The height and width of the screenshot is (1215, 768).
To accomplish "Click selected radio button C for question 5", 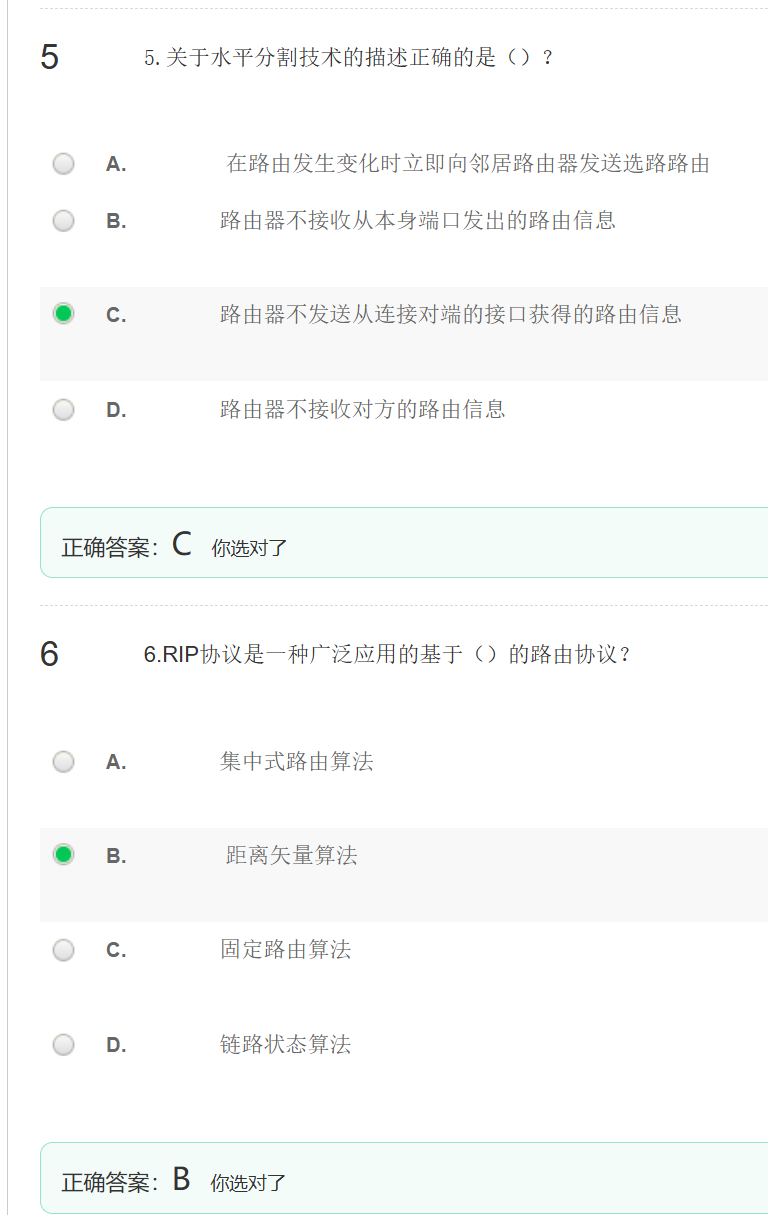I will [63, 314].
